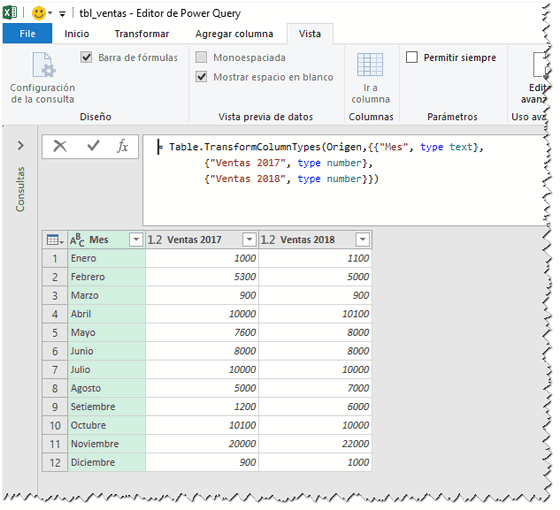This screenshot has height=510, width=560.
Task: Switch to the Inicio ribbon tab
Action: 76,34
